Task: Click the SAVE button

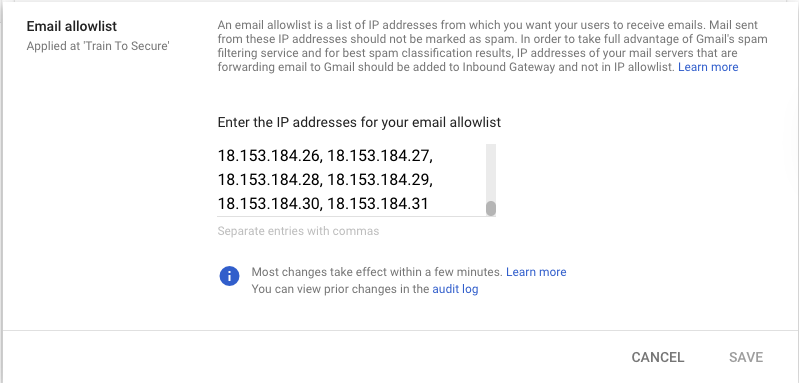Action: point(745,358)
